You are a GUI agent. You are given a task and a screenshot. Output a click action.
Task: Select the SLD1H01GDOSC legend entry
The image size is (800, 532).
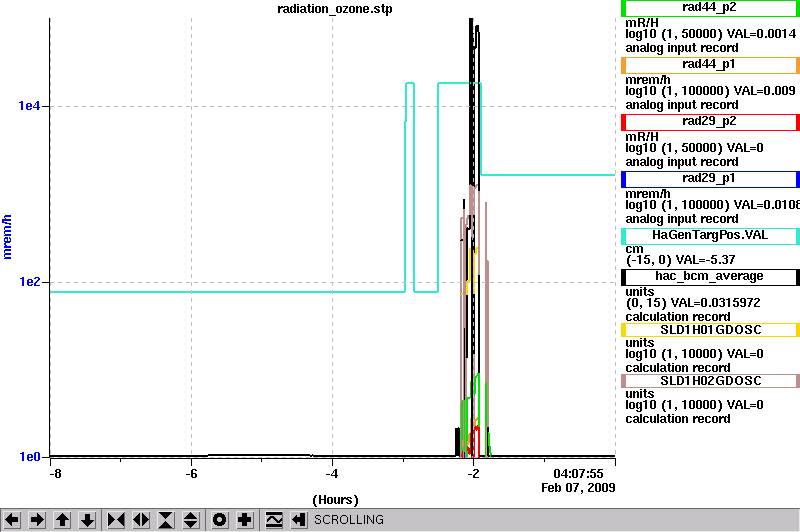pyautogui.click(x=710, y=330)
